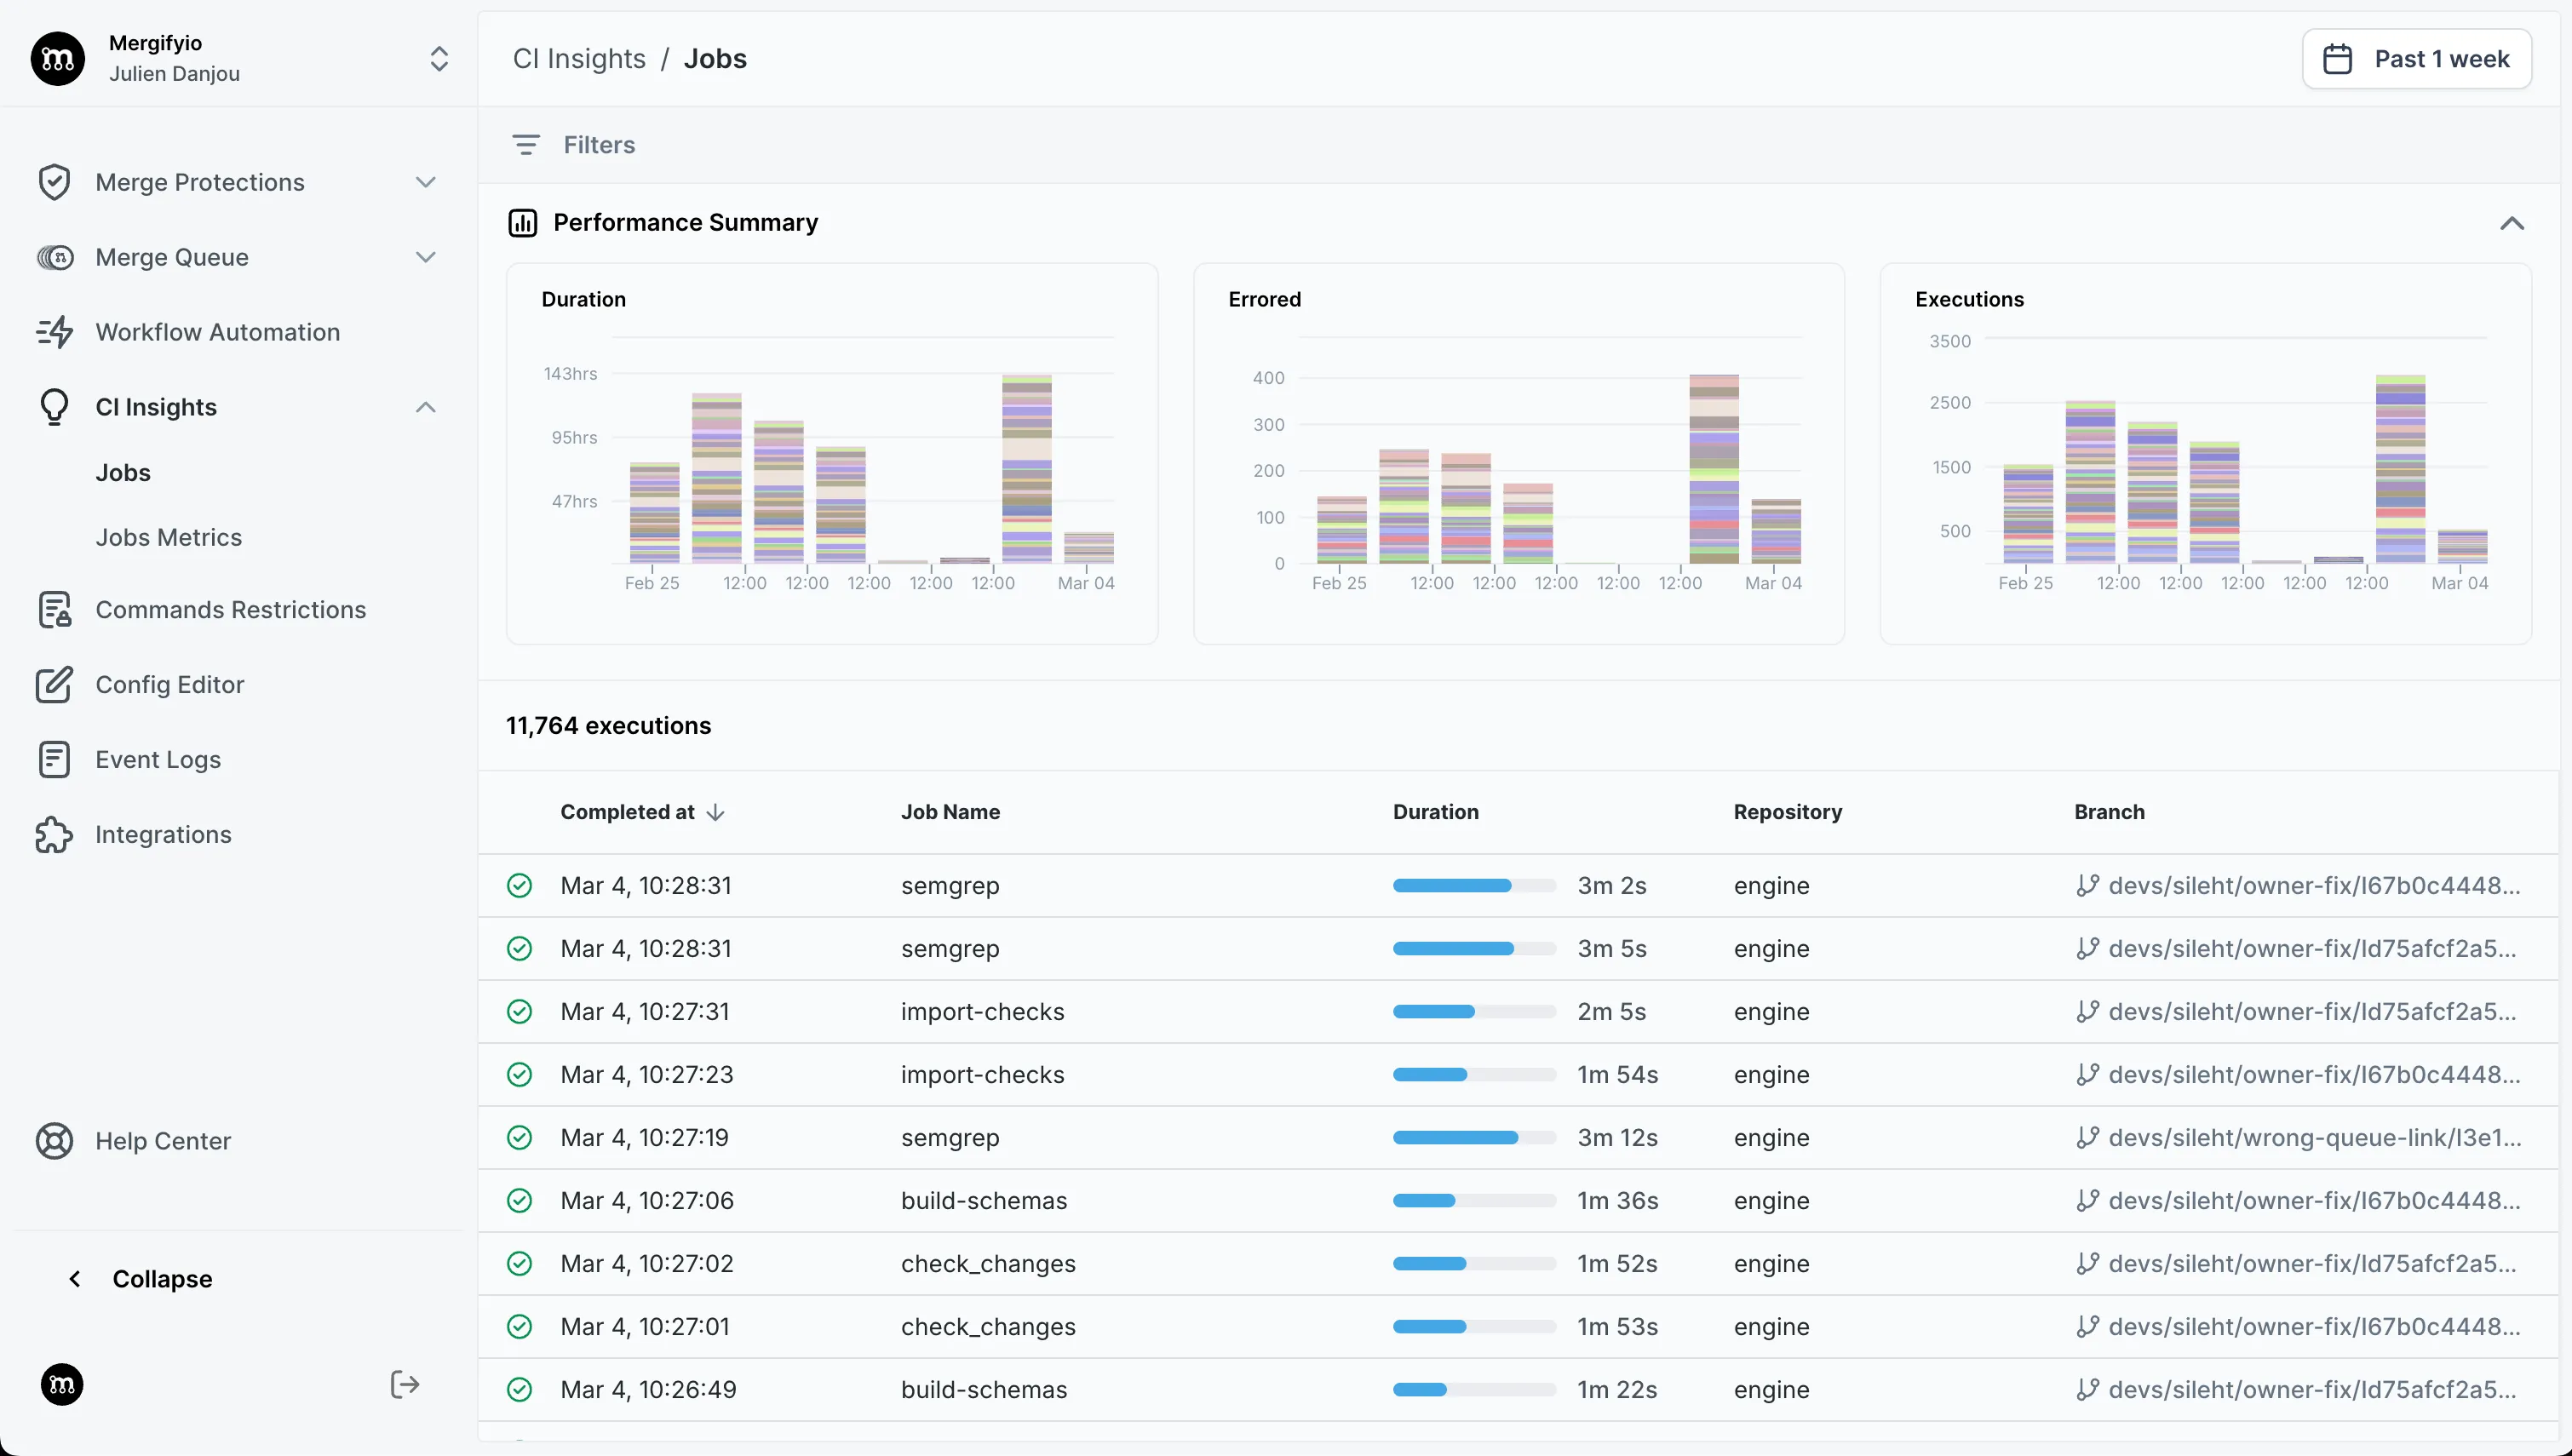This screenshot has width=2572, height=1456.
Task: Click the CI Insights lightbulb icon
Action: click(54, 407)
